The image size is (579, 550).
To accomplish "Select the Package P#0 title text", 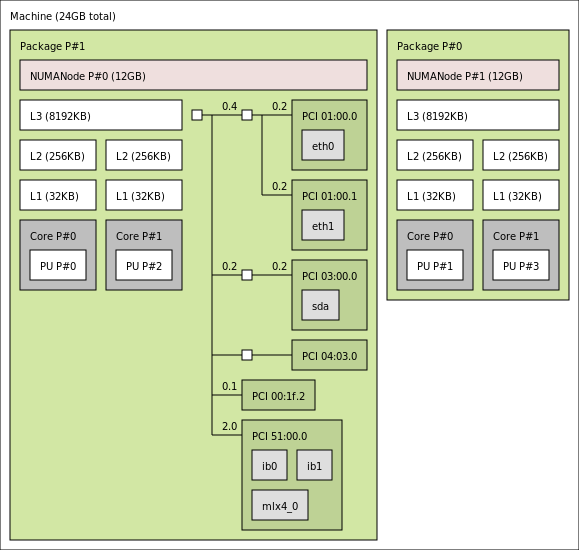I will point(429,46).
